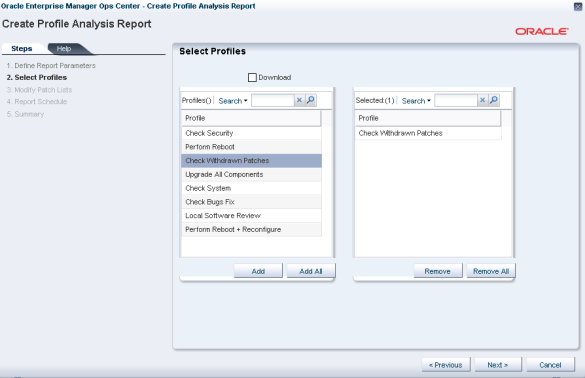
Task: Go back with the Previous button
Action: point(446,365)
